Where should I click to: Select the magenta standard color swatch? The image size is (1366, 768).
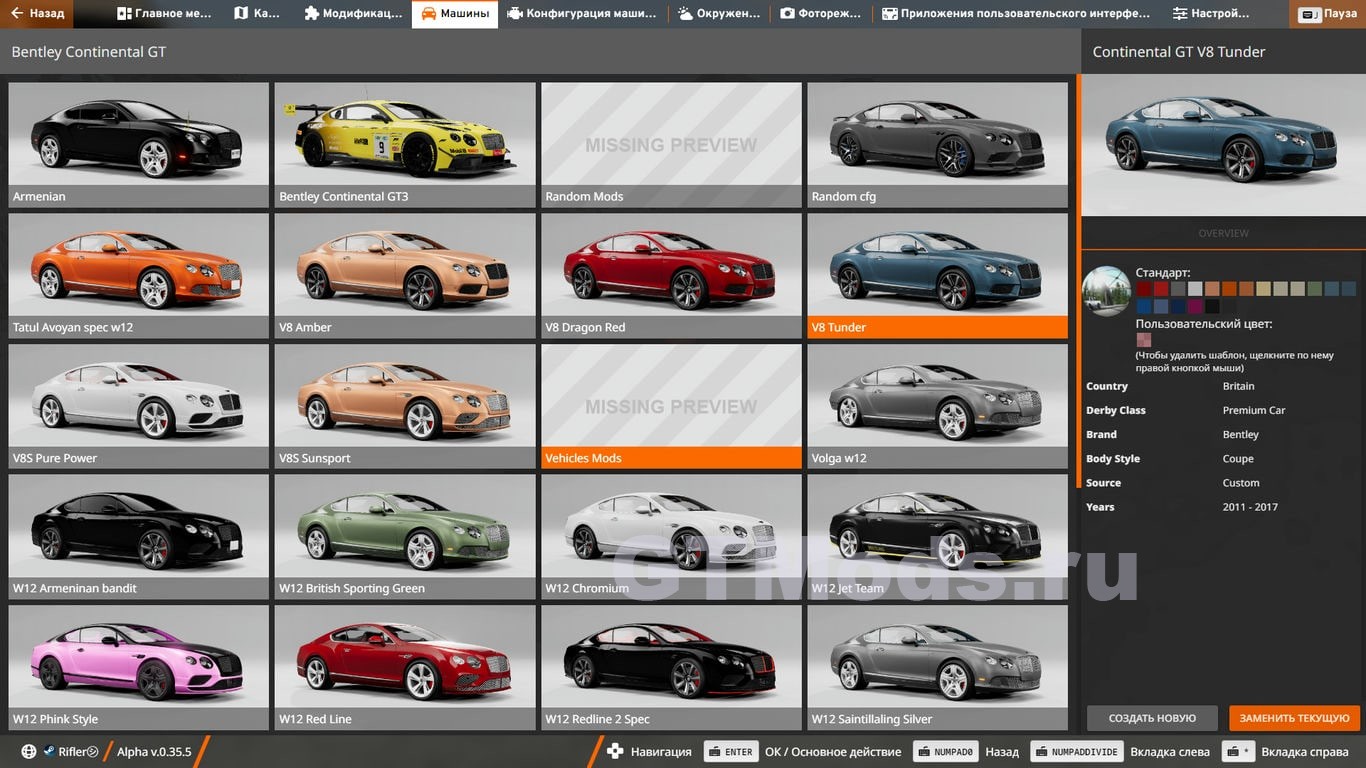click(x=1195, y=306)
